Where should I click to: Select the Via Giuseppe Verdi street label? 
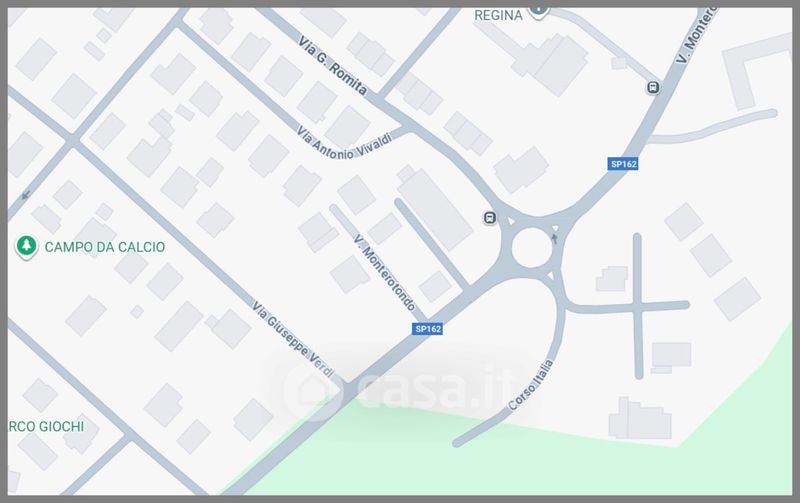point(294,339)
